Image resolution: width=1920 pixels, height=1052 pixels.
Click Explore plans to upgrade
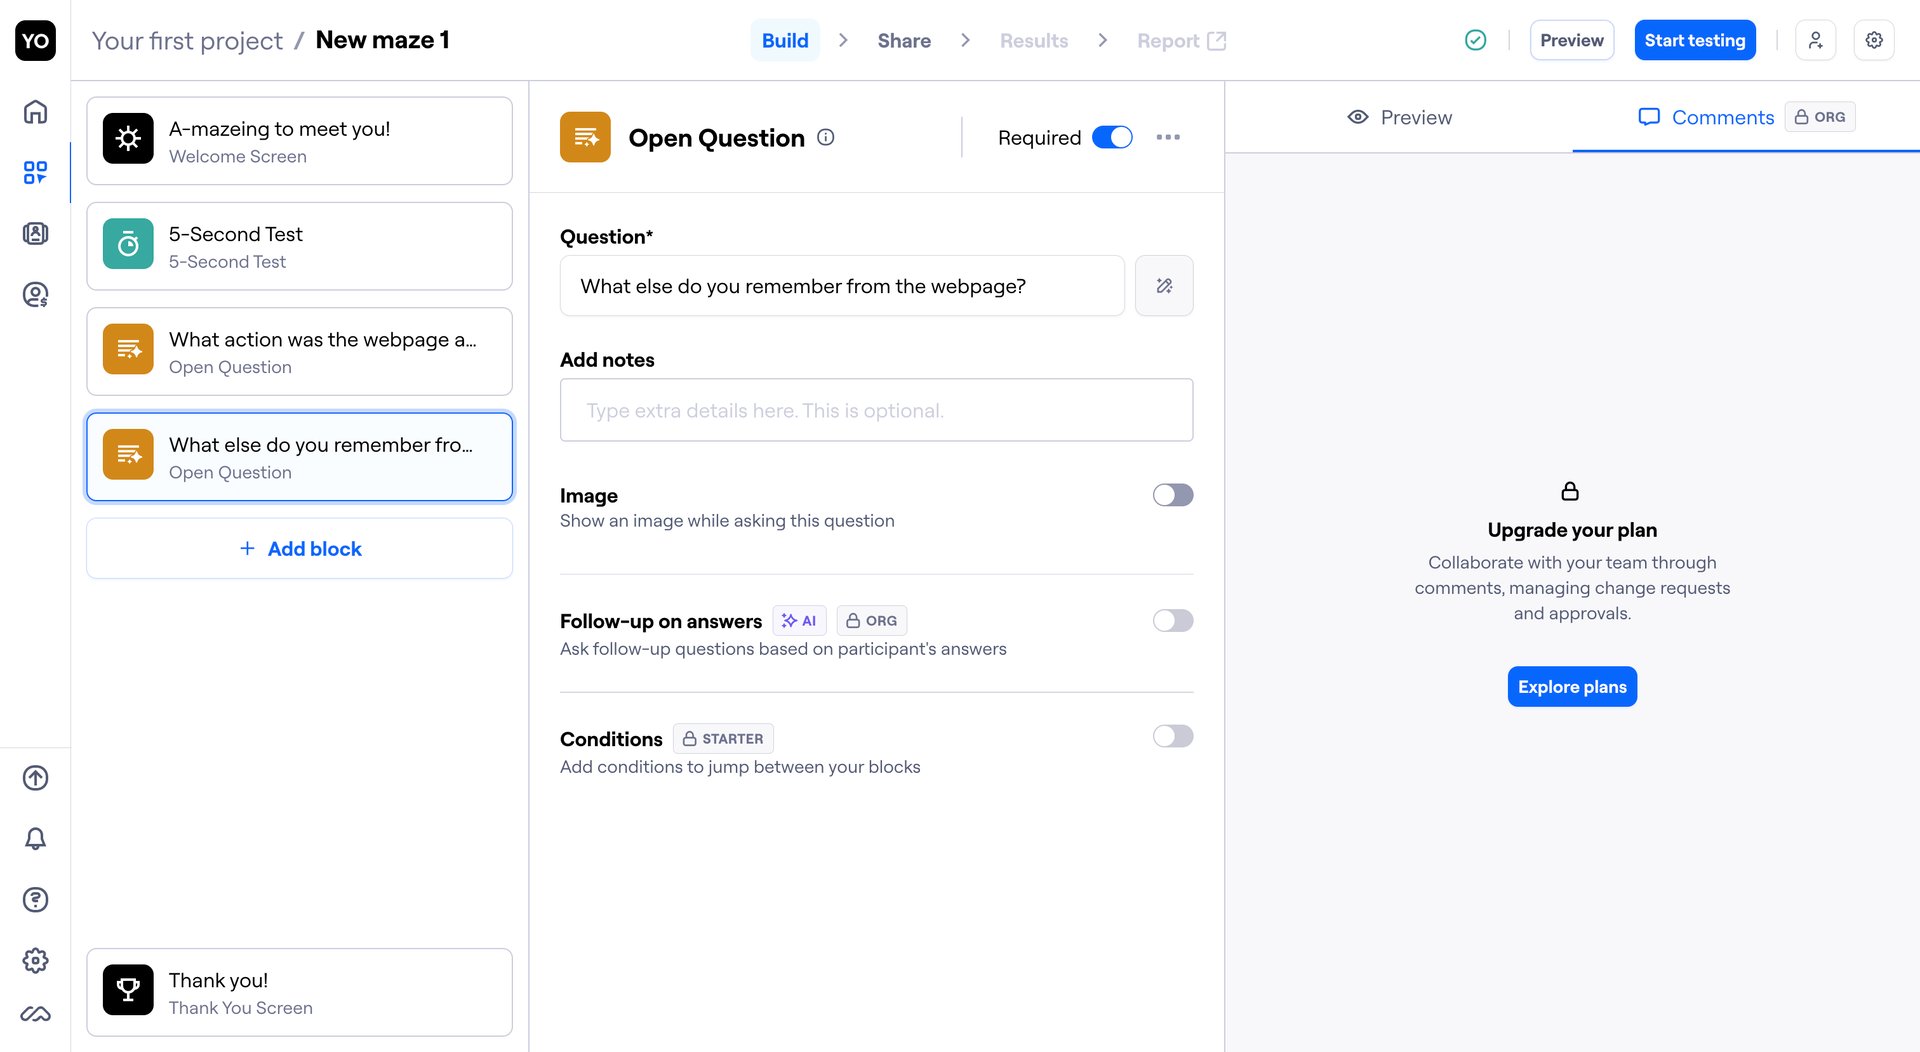click(1571, 687)
